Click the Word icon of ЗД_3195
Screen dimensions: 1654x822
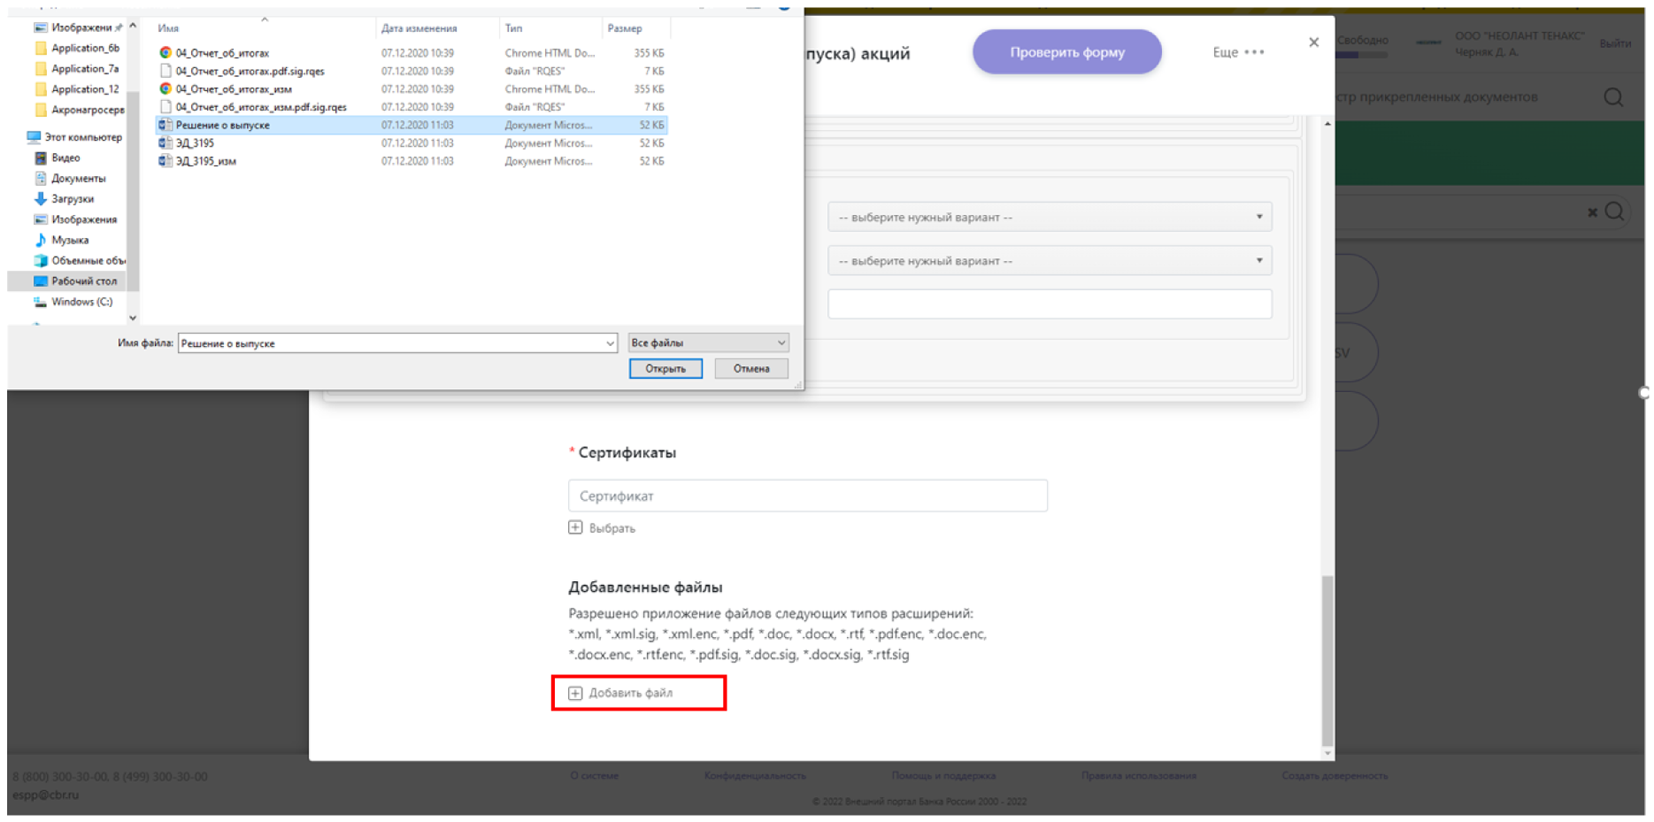tap(165, 143)
